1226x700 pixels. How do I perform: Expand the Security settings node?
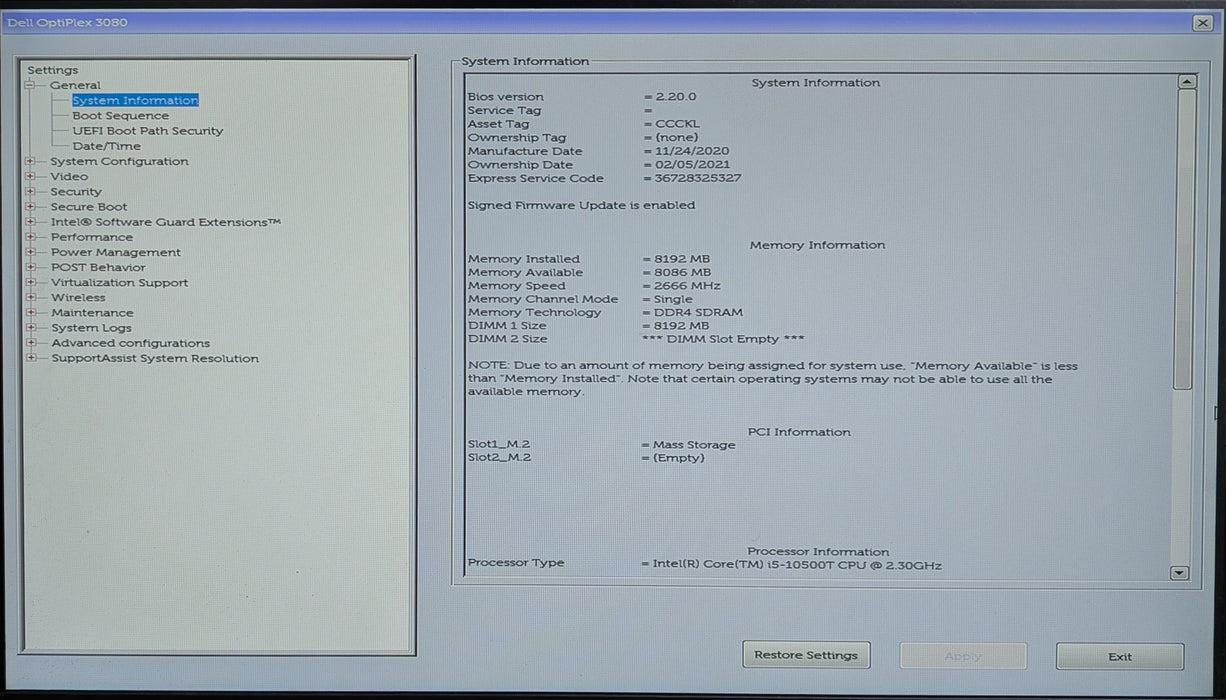click(31, 191)
